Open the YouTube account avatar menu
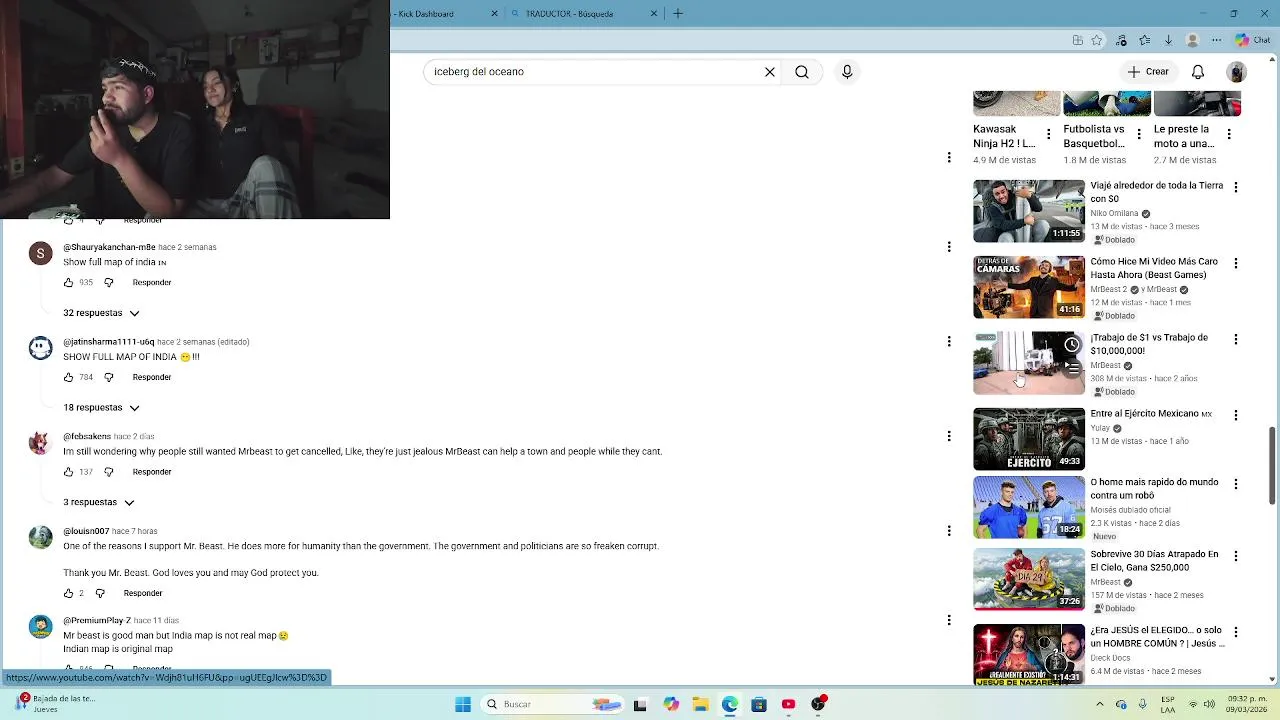 (1237, 72)
